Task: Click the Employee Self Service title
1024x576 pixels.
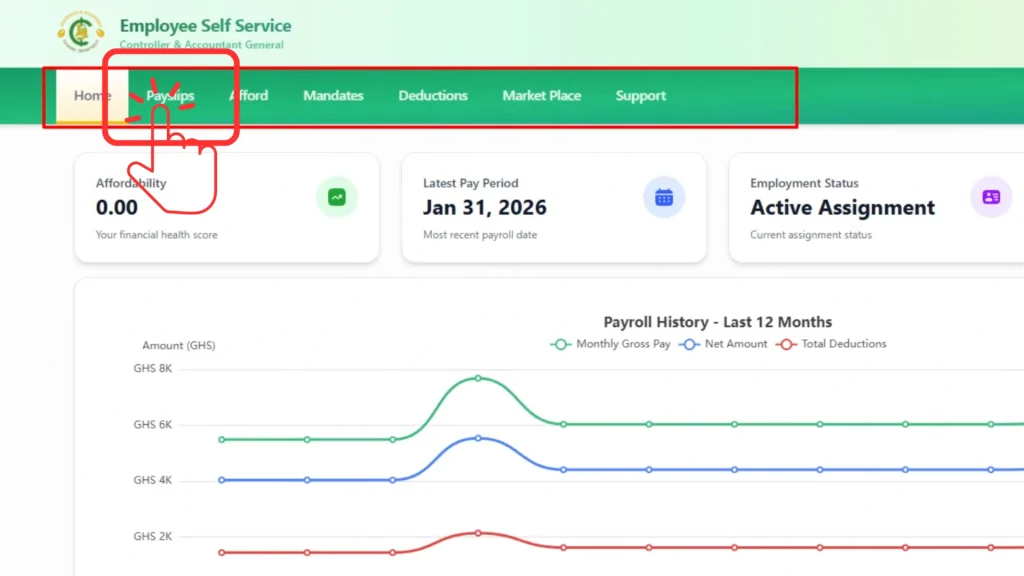Action: [x=206, y=25]
